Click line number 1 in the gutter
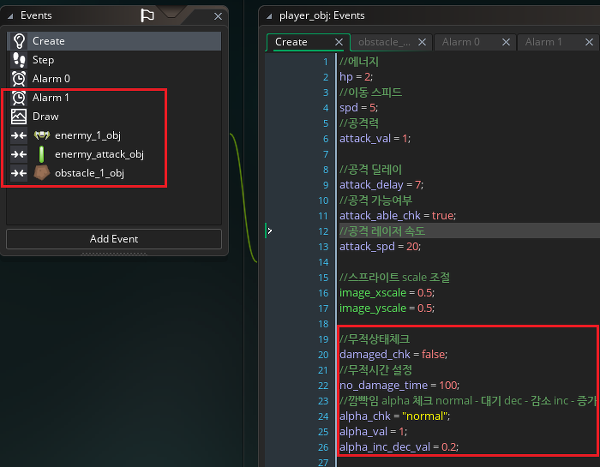 tap(326, 62)
